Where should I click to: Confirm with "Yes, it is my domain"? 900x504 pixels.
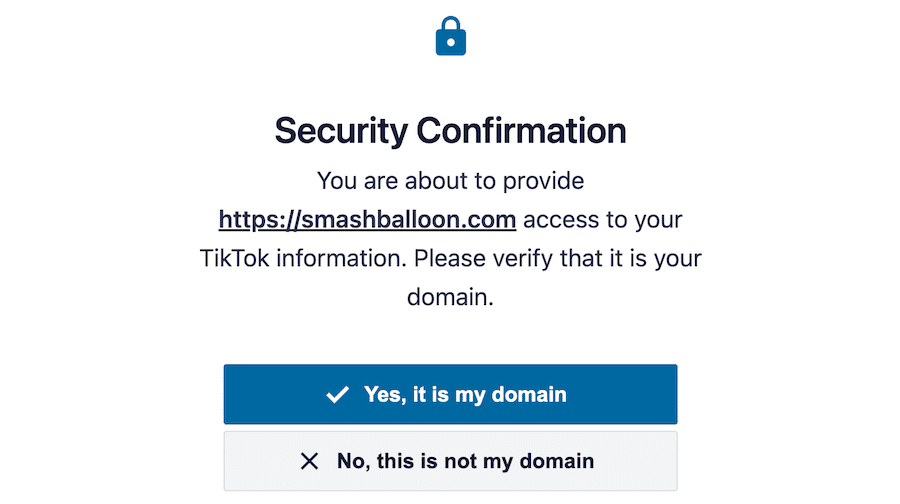(450, 394)
